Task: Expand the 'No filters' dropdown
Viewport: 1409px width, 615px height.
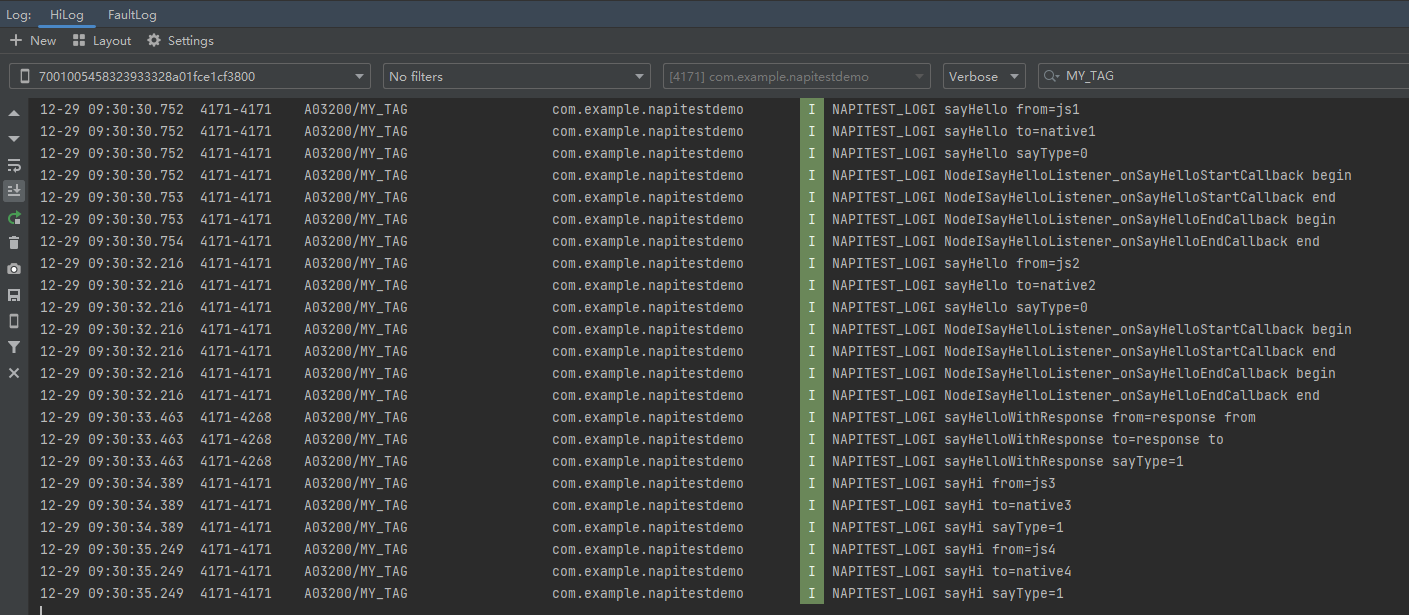Action: [x=516, y=77]
